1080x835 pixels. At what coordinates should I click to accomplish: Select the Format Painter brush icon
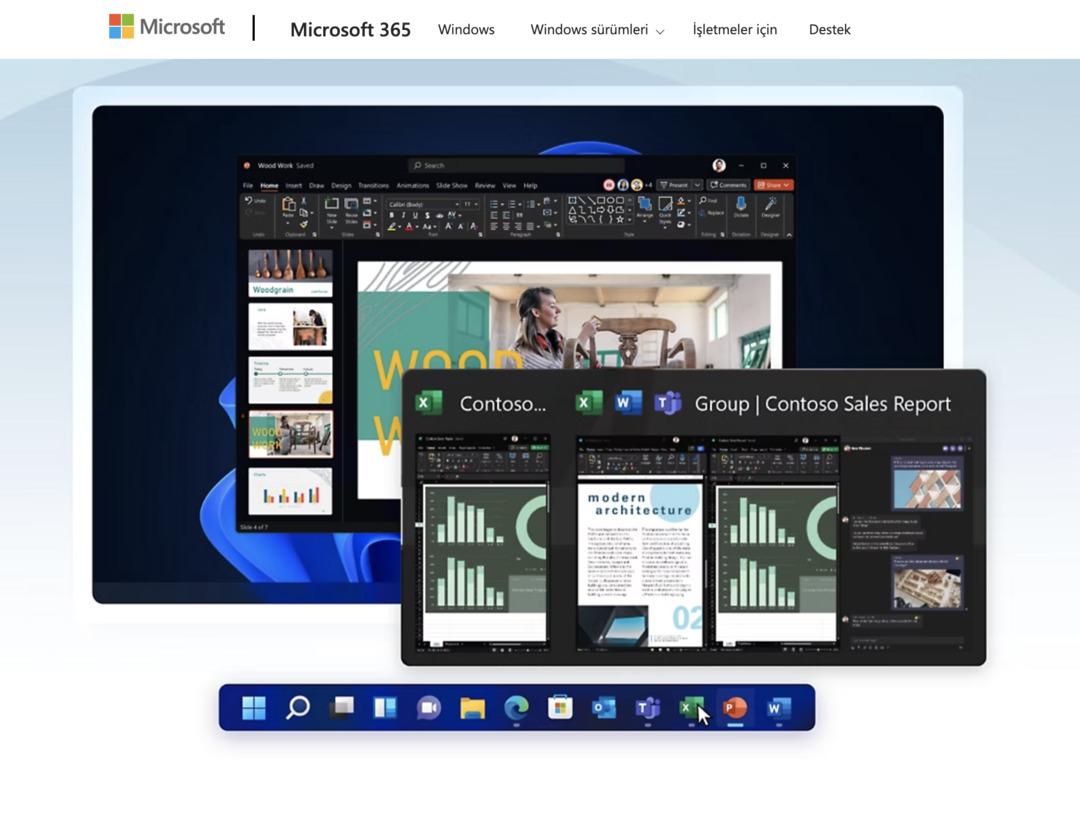[x=304, y=224]
